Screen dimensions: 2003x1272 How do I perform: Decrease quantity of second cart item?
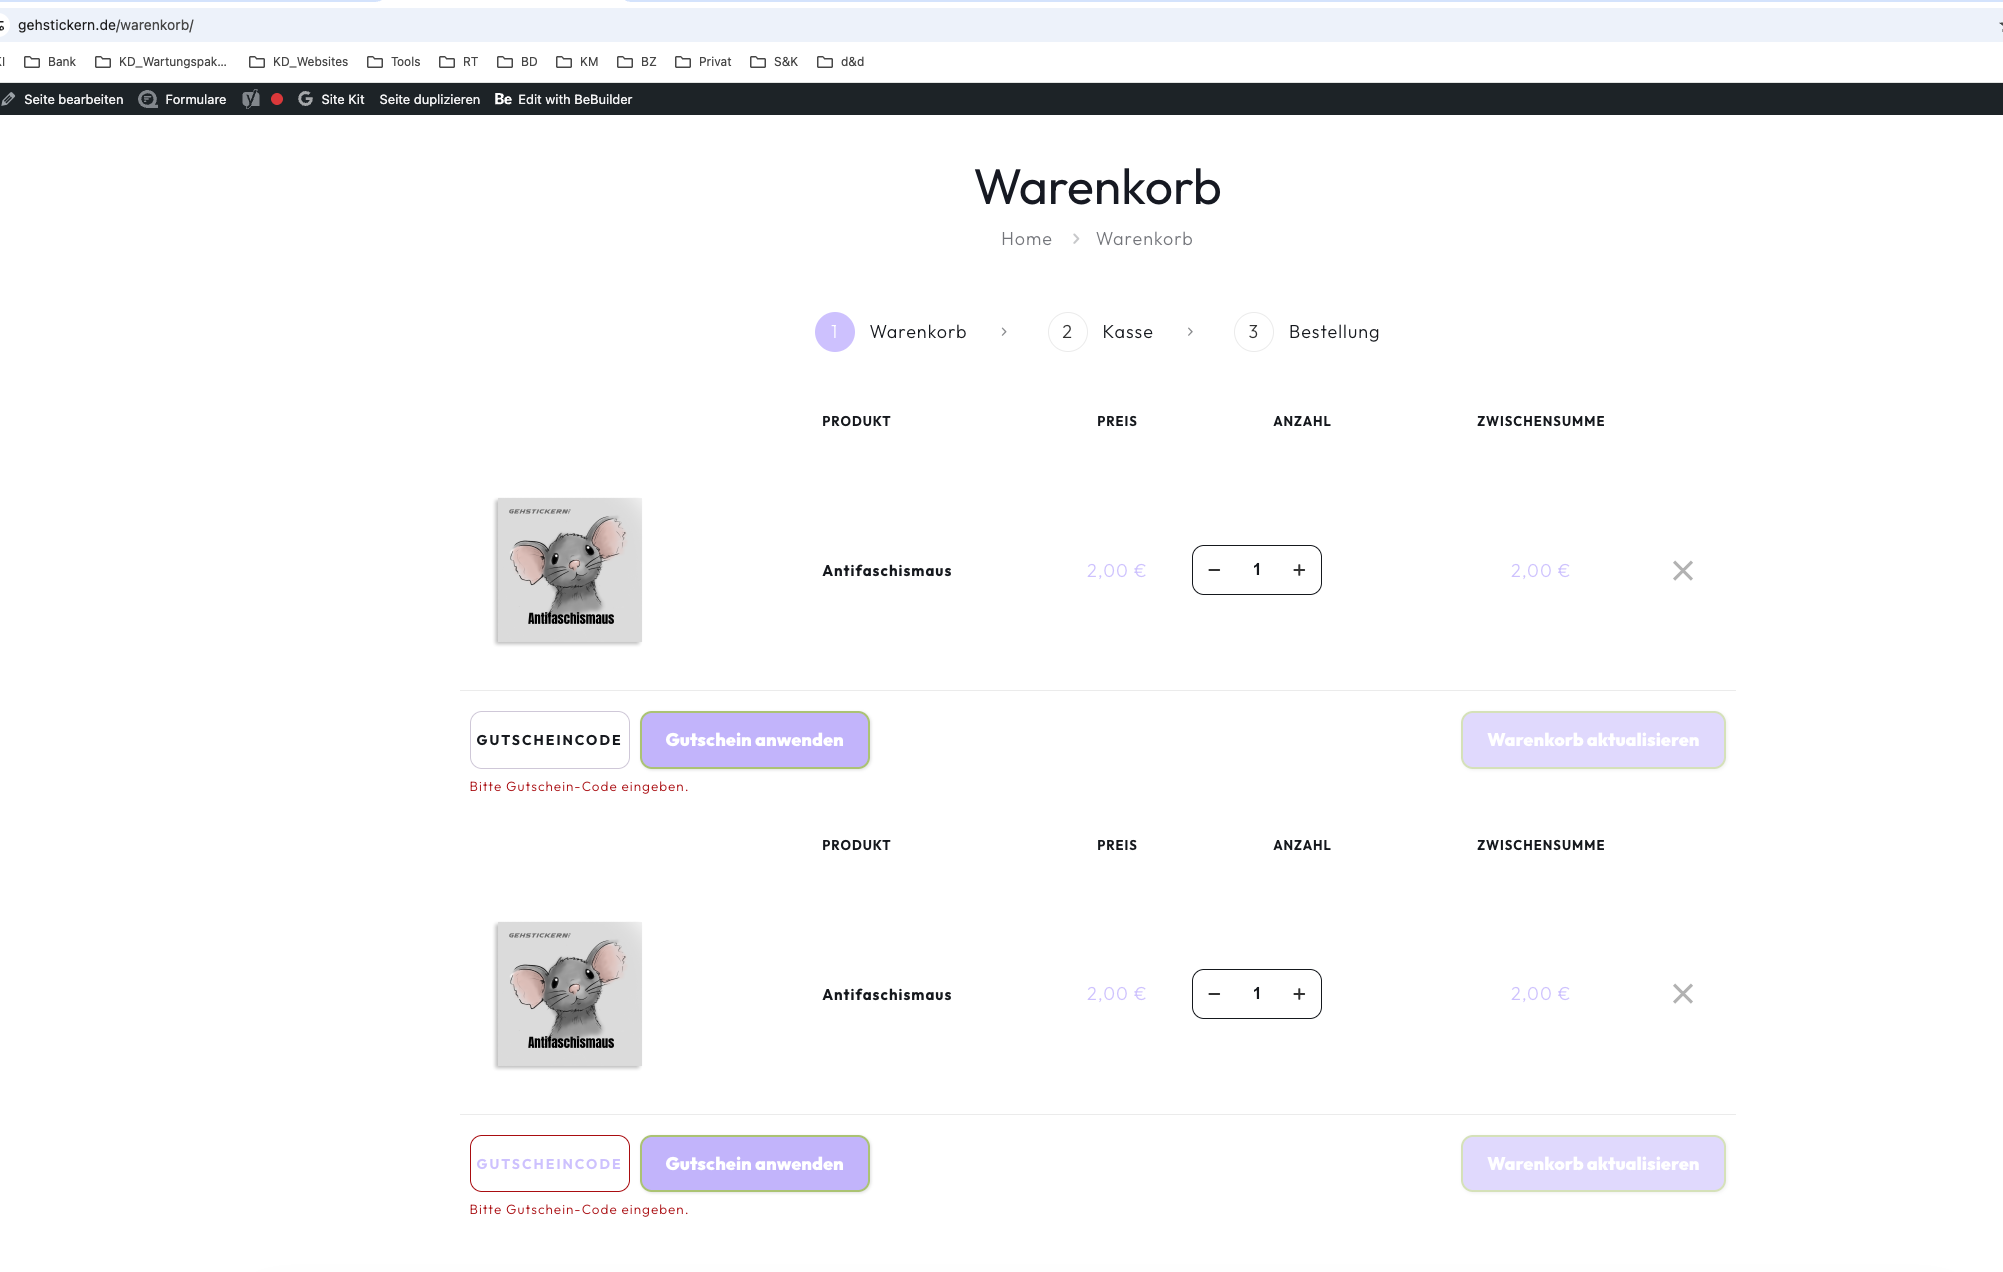tap(1214, 994)
